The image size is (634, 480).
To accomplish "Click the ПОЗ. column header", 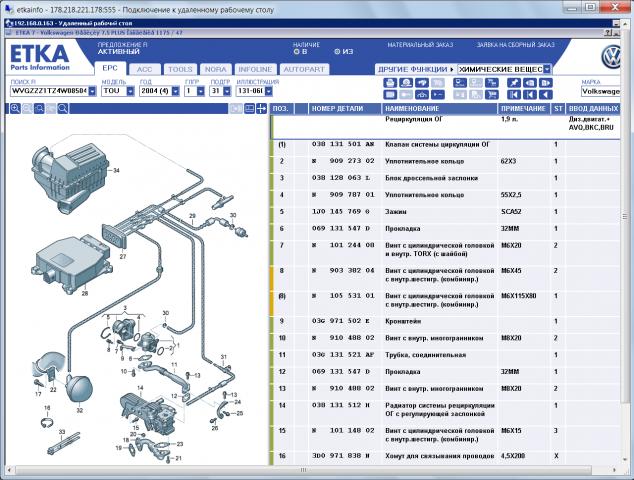I will (281, 108).
